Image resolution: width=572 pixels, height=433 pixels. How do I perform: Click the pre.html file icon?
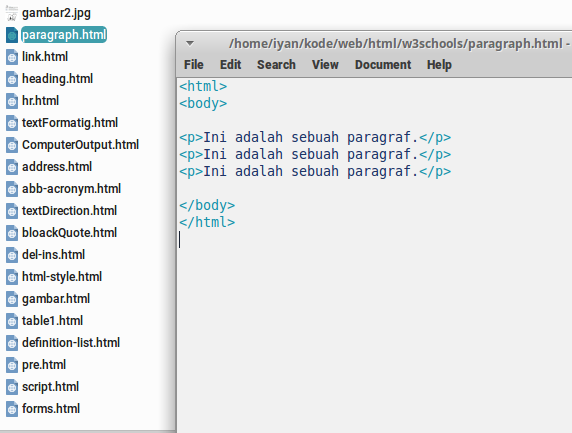(12, 365)
